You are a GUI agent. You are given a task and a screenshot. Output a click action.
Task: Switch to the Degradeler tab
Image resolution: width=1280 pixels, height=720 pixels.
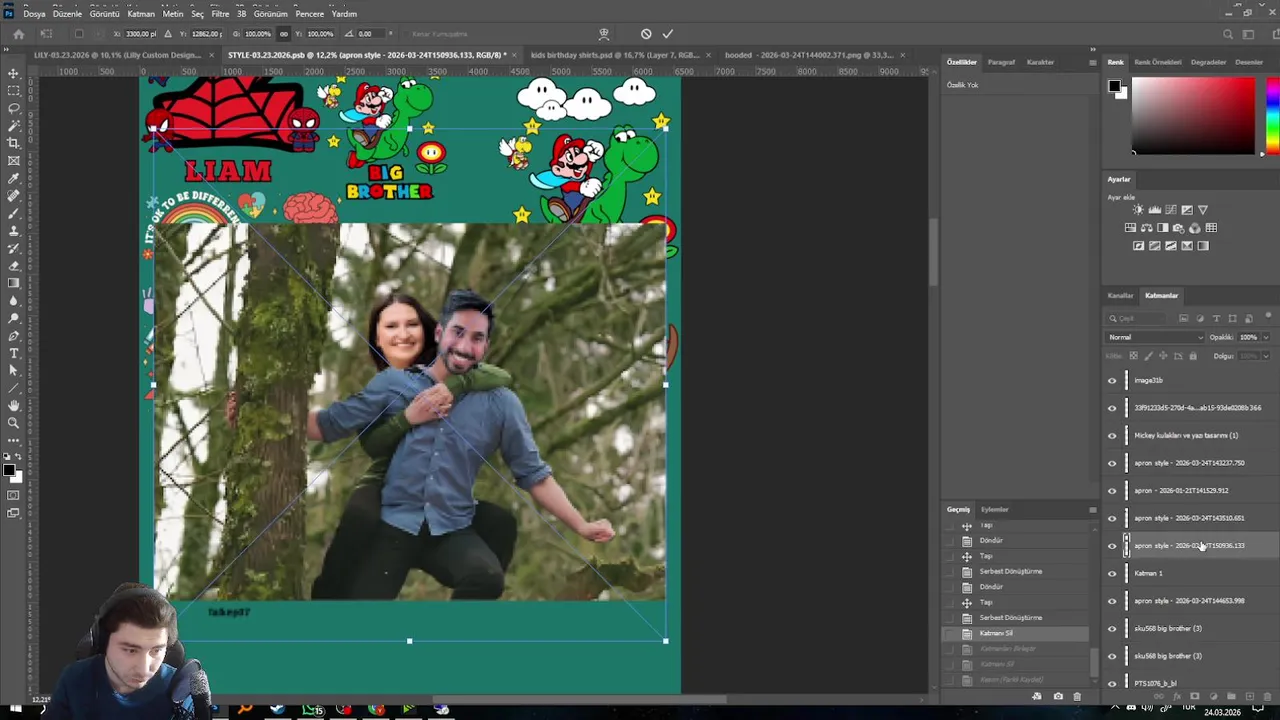pos(1208,62)
